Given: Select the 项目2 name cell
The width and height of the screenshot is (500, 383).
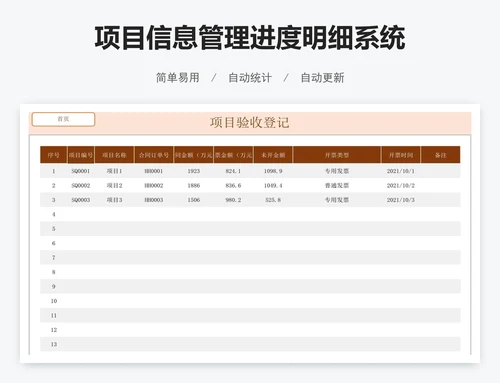Looking at the screenshot, I should tap(114, 185).
